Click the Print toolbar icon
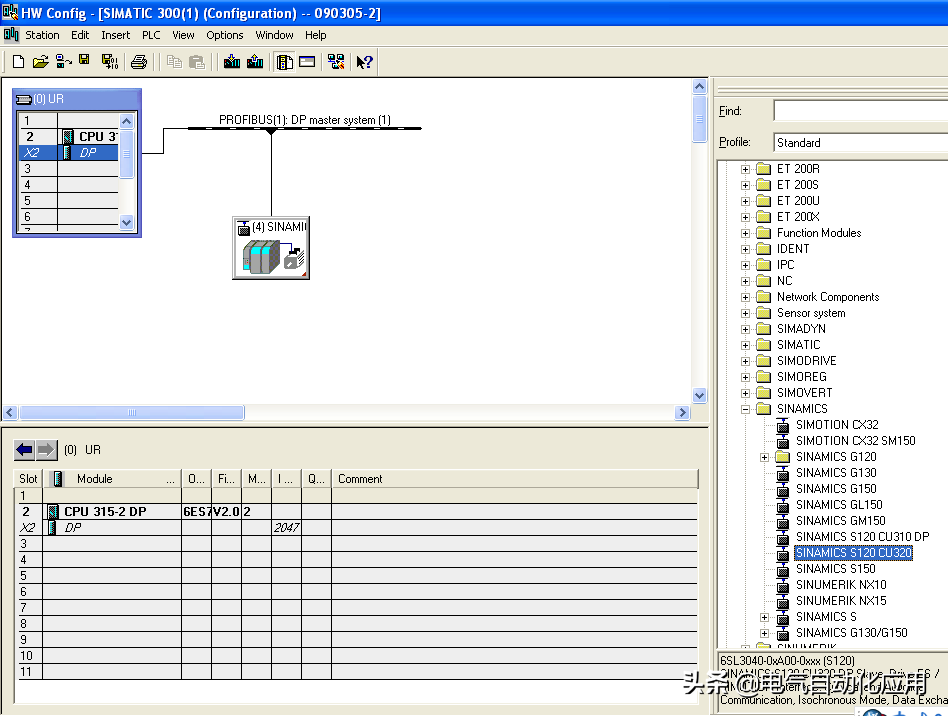948x716 pixels. point(139,62)
